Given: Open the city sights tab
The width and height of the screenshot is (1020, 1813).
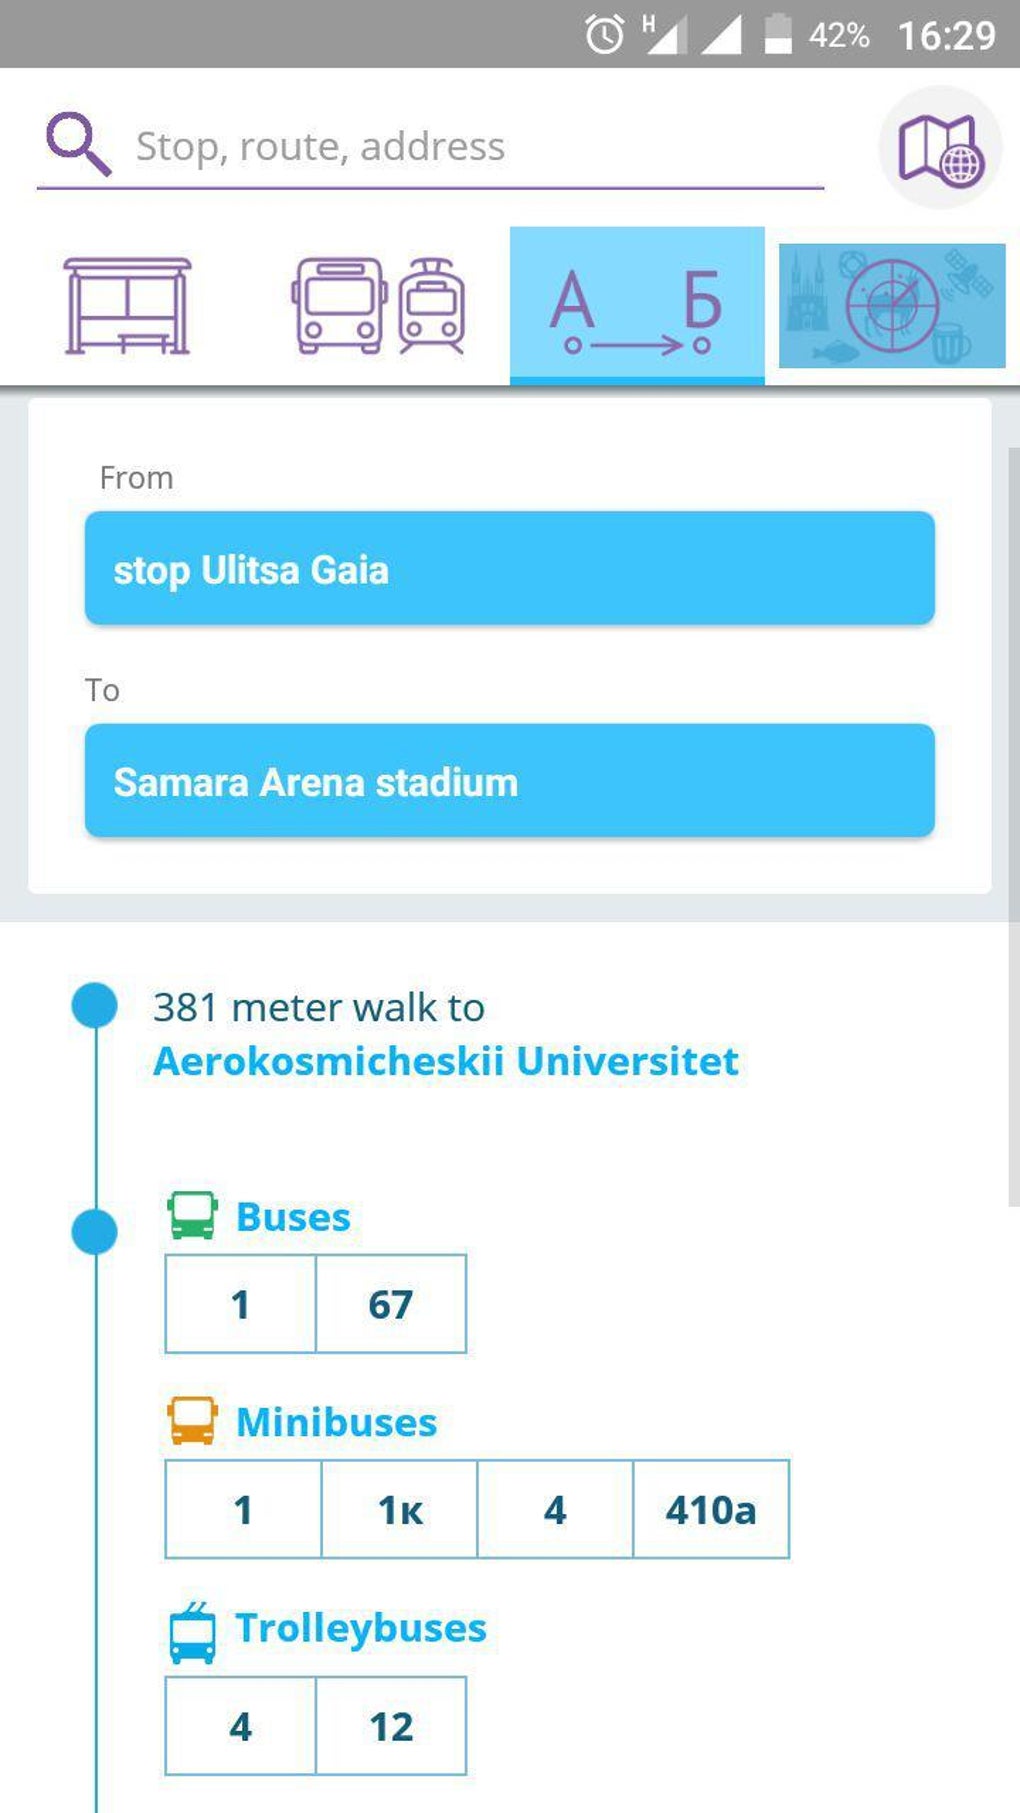Looking at the screenshot, I should coord(891,306).
